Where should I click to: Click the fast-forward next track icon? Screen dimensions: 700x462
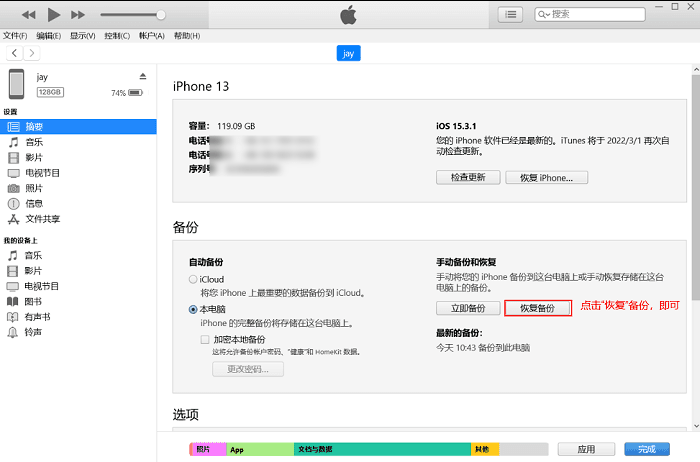click(78, 15)
